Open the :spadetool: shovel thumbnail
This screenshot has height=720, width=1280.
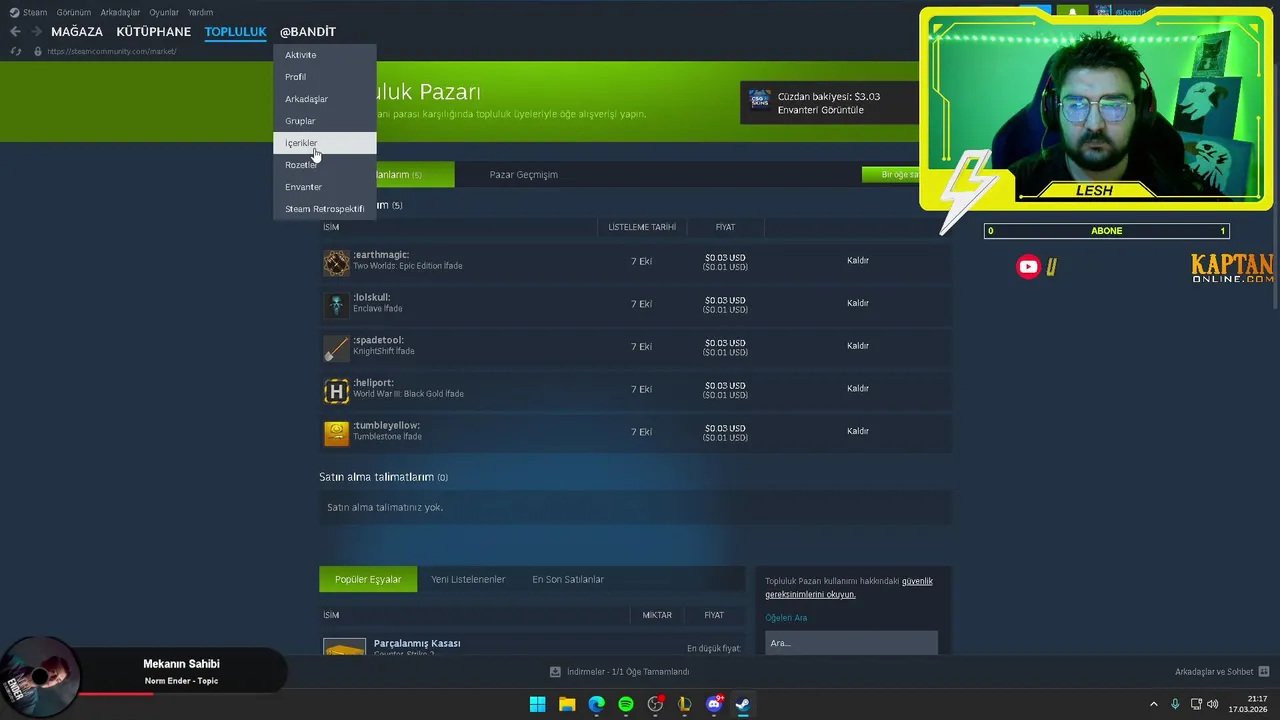[x=336, y=348]
